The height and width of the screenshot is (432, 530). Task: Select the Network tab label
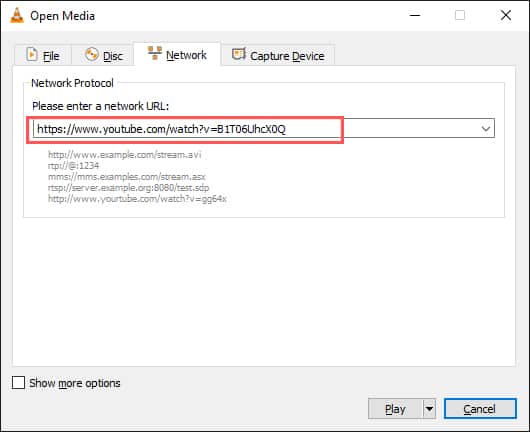(x=186, y=55)
